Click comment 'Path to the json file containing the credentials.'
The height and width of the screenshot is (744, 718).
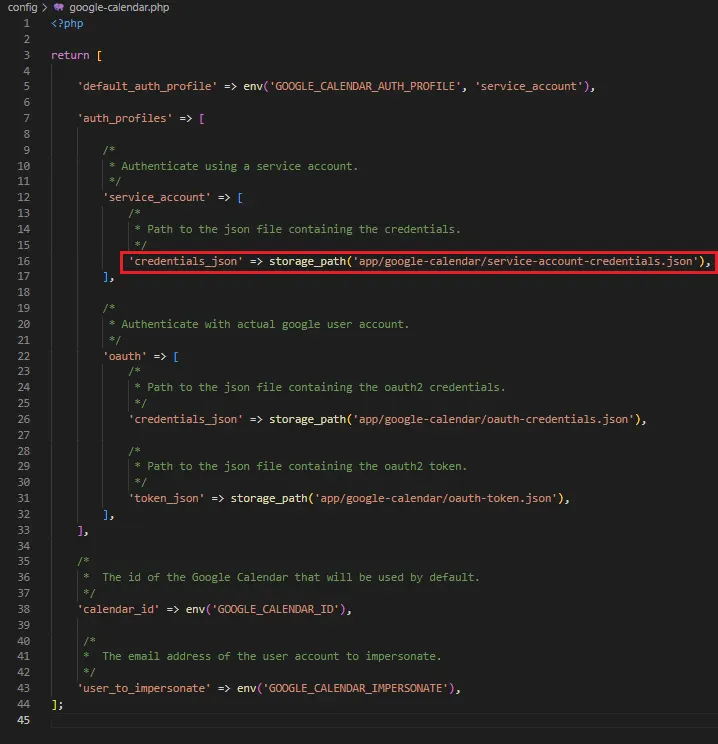click(x=304, y=229)
